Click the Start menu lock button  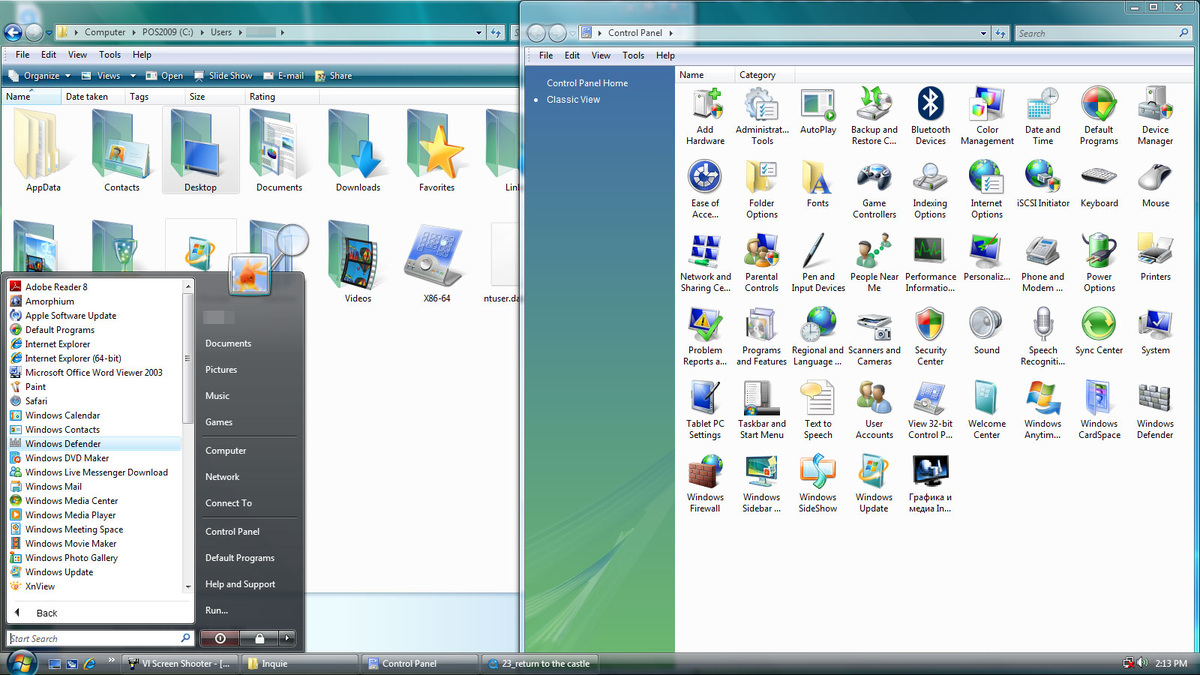pyautogui.click(x=259, y=637)
